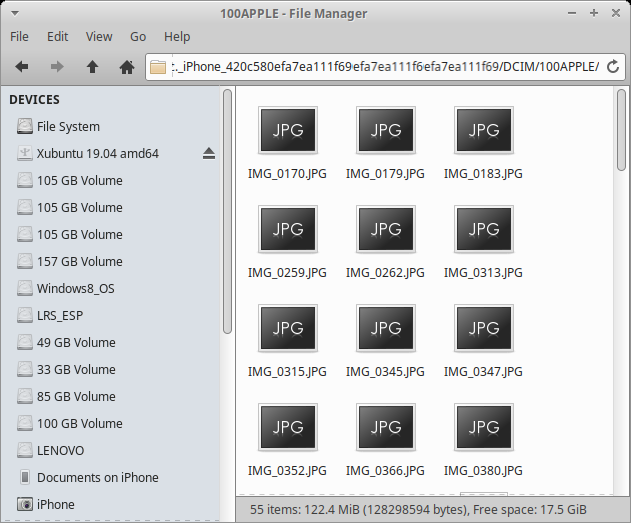This screenshot has width=631, height=523.
Task: Open the Help menu
Action: click(x=177, y=37)
